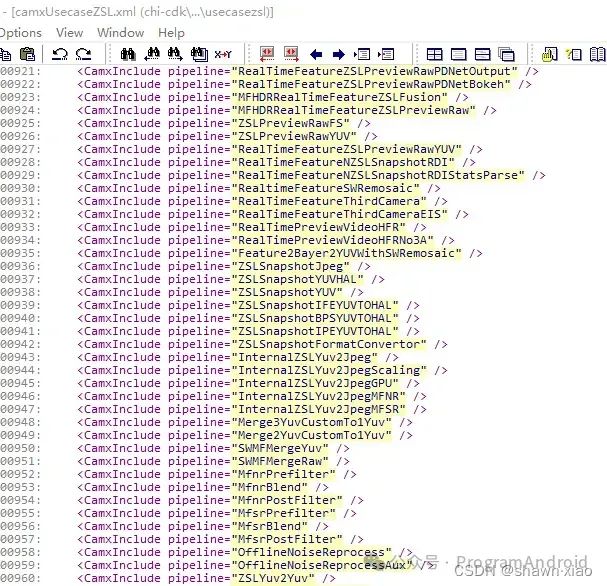Image resolution: width=607 pixels, height=586 pixels.
Task: Click pipeline name InternalZSLYuv2JpegMFNR
Action: (318, 396)
